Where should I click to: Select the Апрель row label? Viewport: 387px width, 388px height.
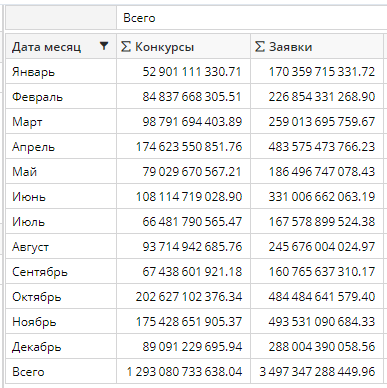(33, 147)
